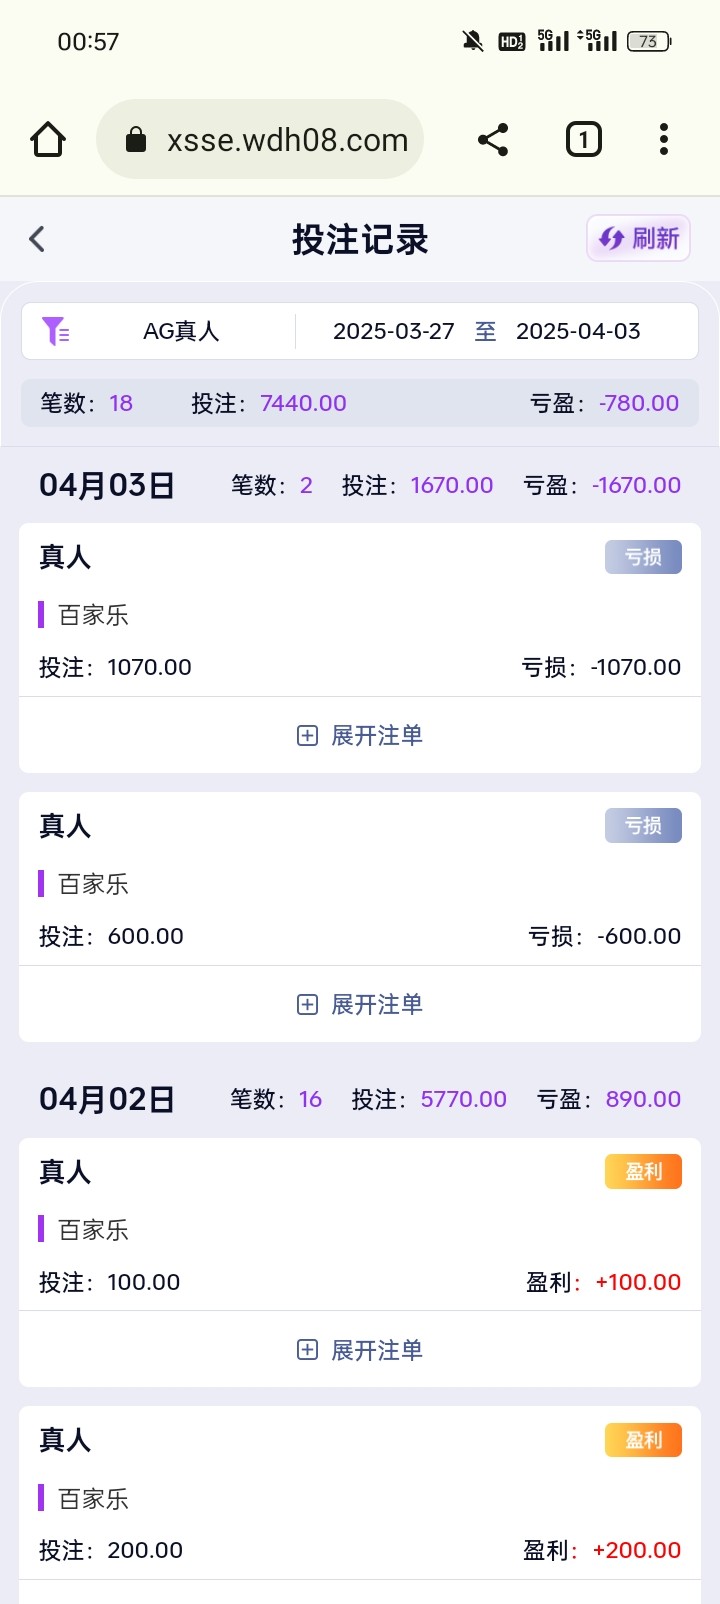Open the AG真人 platform filter dropdown
Screen dimensions: 720x1604
(181, 331)
